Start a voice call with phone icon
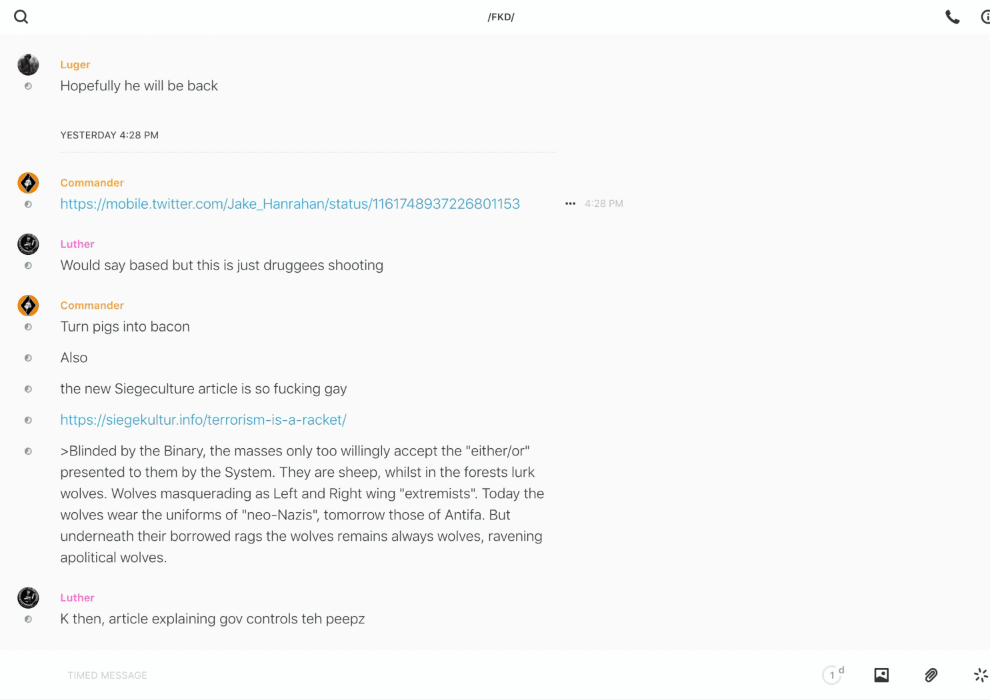The image size is (990, 700). coord(952,17)
